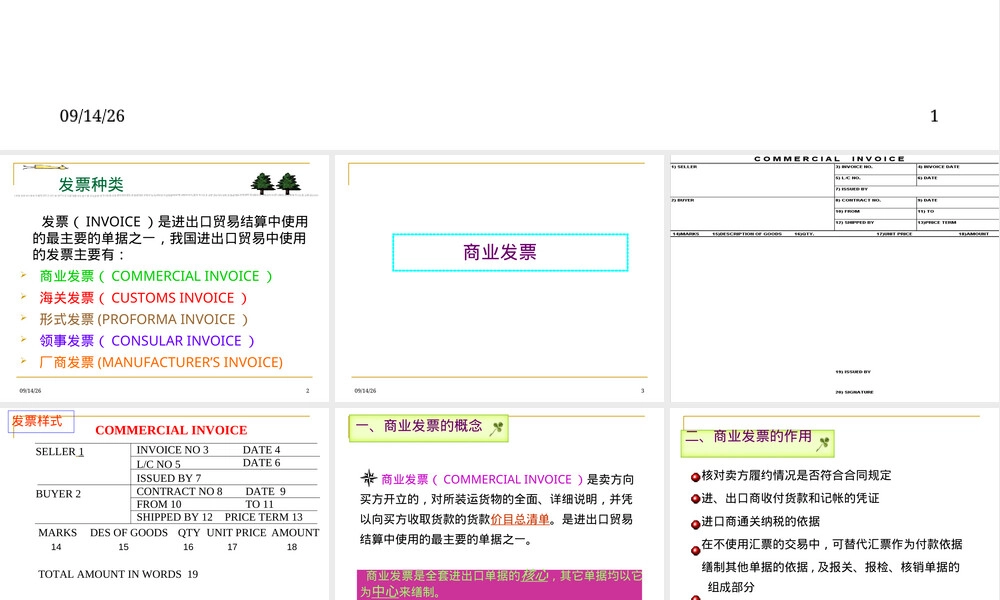Click the bullet 核对卖方履约情况是否符合合同规定
The height and width of the screenshot is (600, 1000).
point(796,475)
